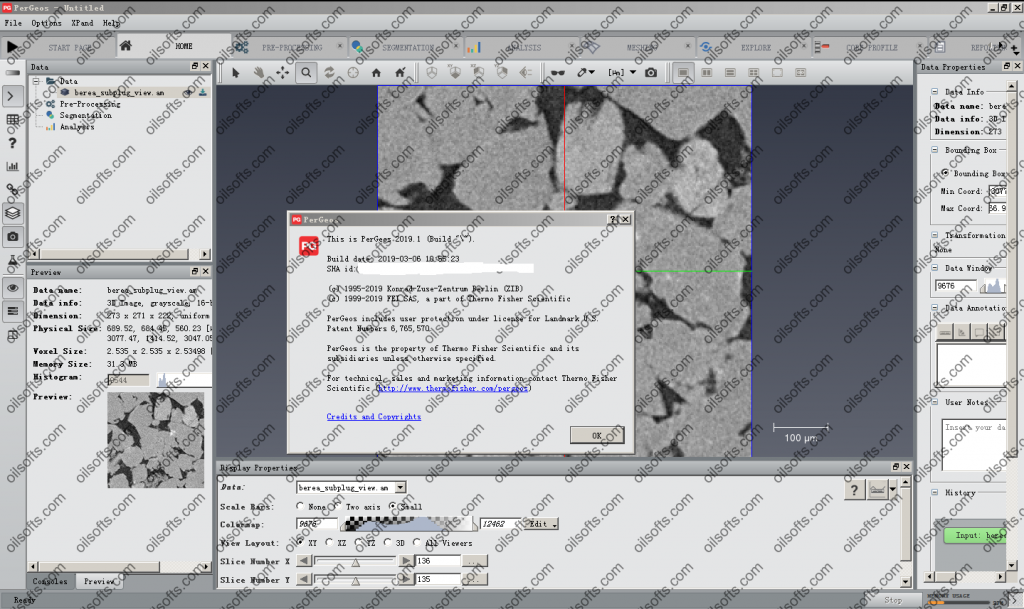1024x609 pixels.
Task: Select the four viewers layout icon
Action: (754, 72)
